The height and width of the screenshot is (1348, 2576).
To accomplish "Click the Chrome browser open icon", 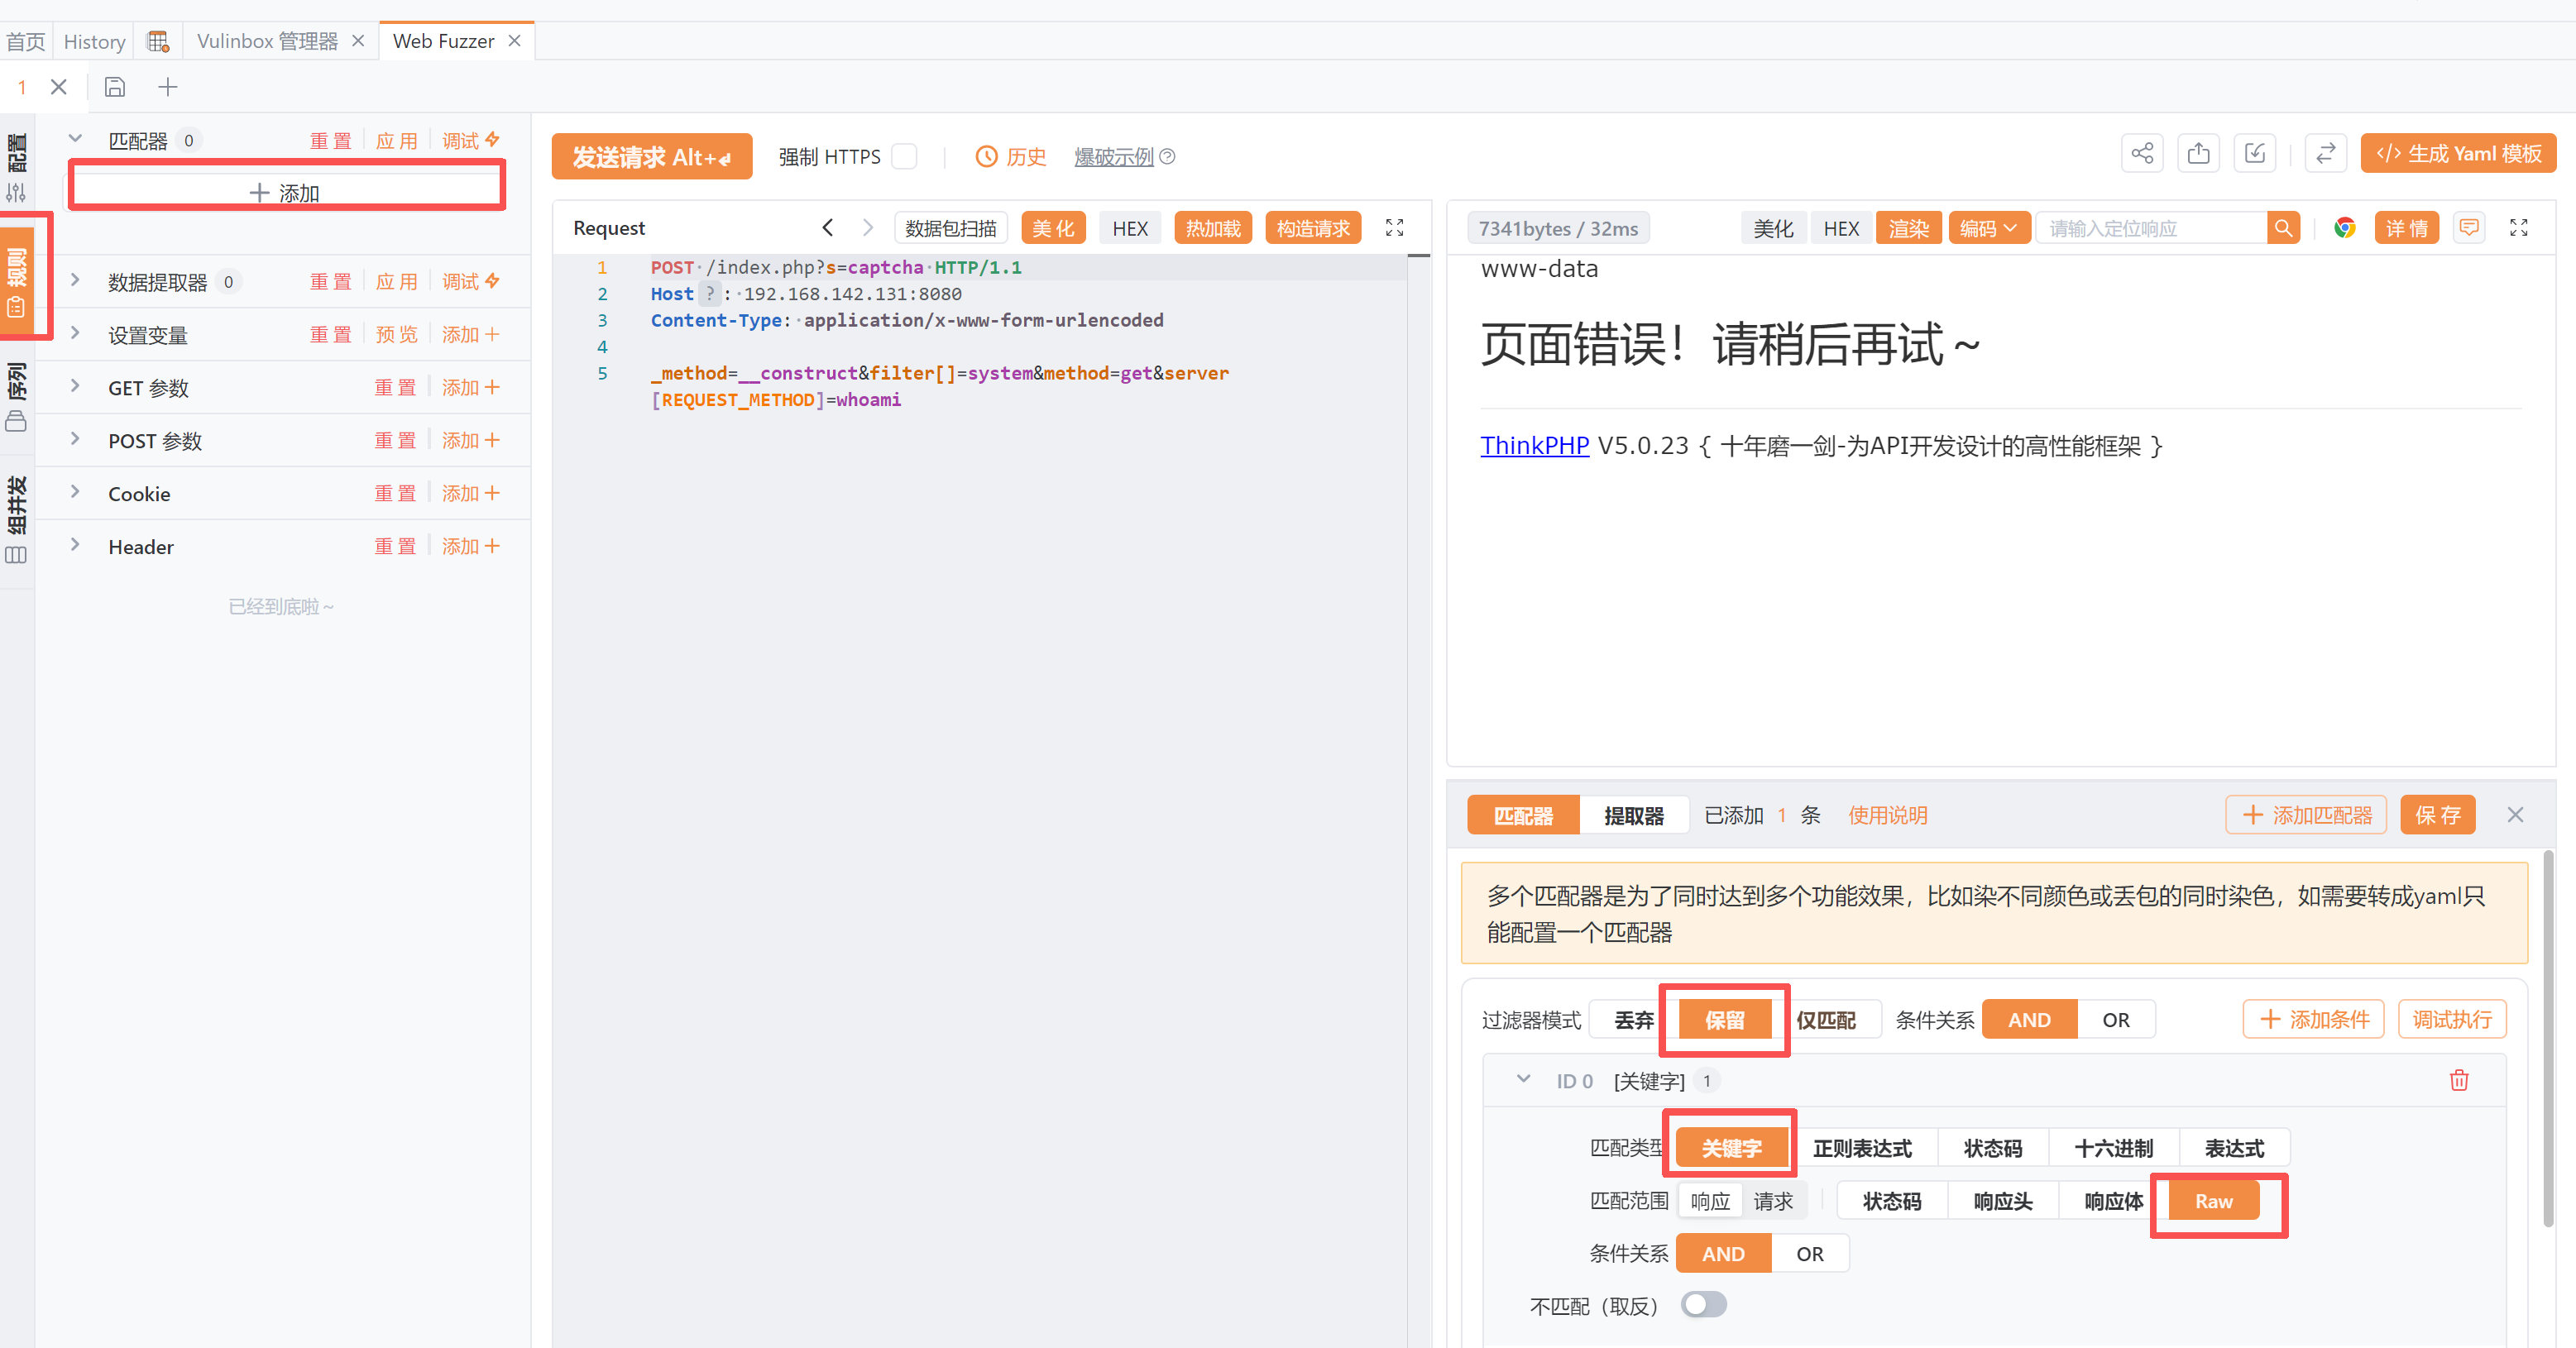I will point(2344,228).
